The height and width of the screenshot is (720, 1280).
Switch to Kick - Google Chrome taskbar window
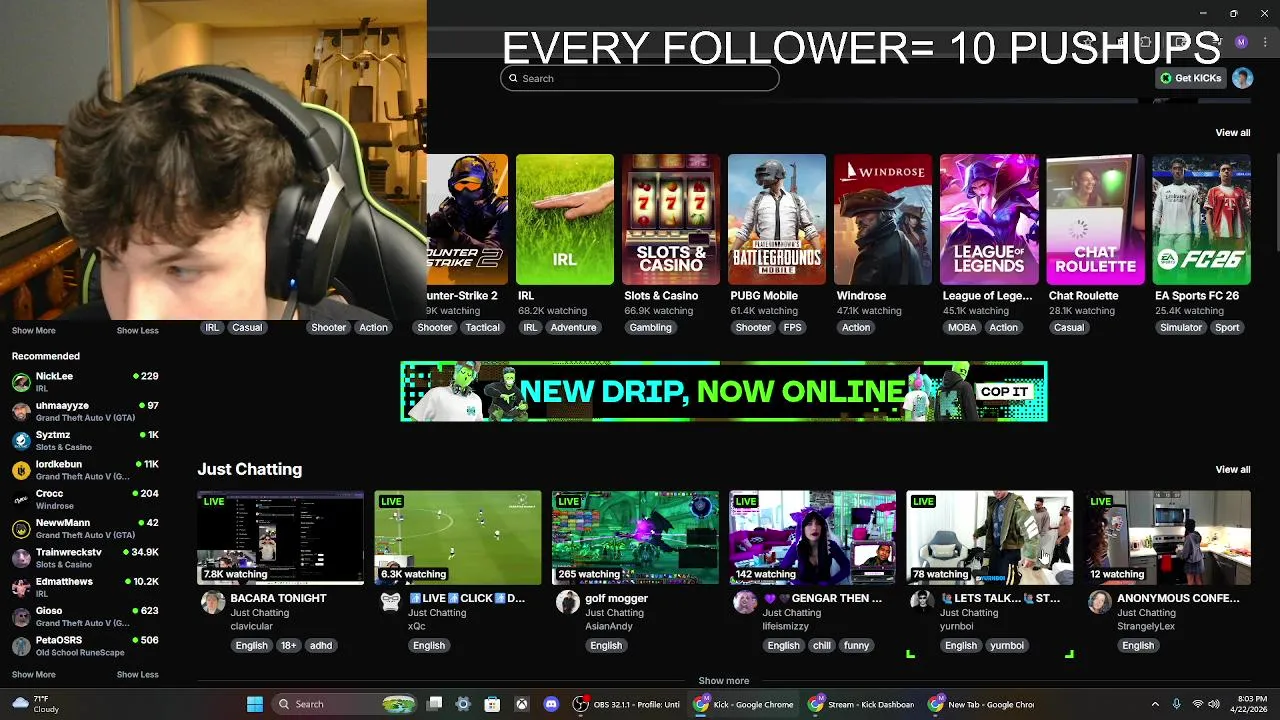click(744, 704)
